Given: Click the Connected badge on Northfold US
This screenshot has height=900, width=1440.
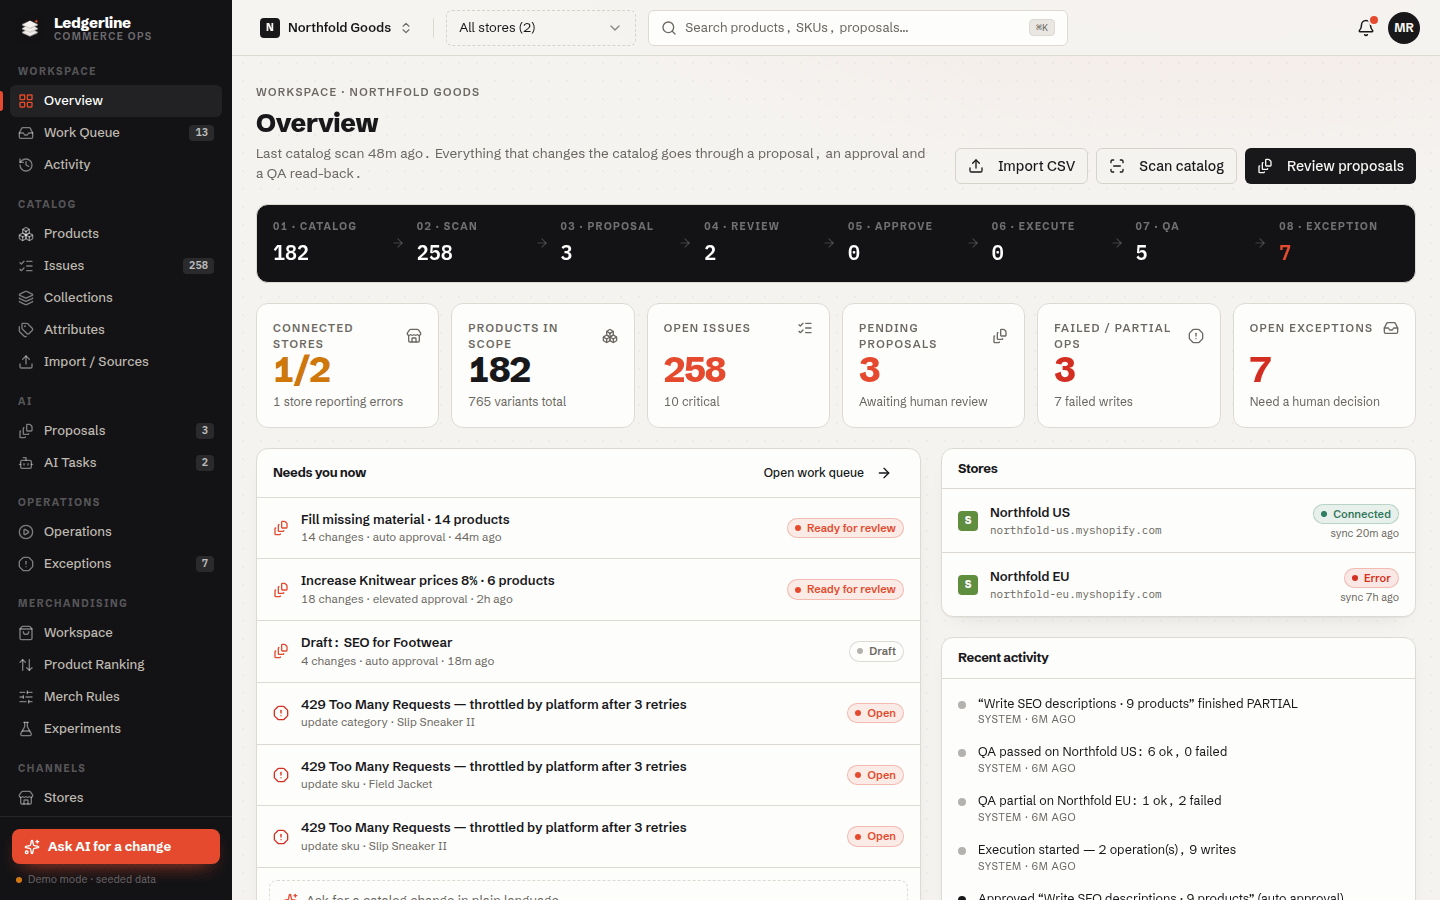Looking at the screenshot, I should tap(1356, 514).
